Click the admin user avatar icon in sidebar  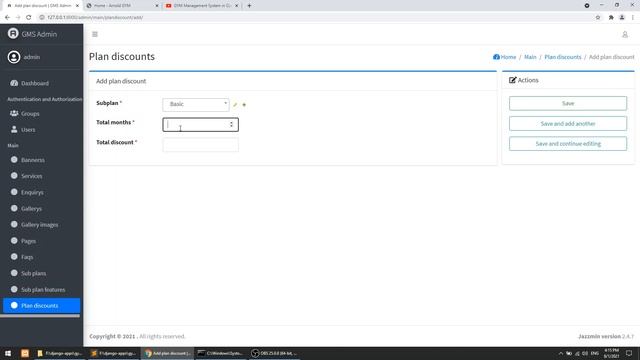pyautogui.click(x=13, y=57)
